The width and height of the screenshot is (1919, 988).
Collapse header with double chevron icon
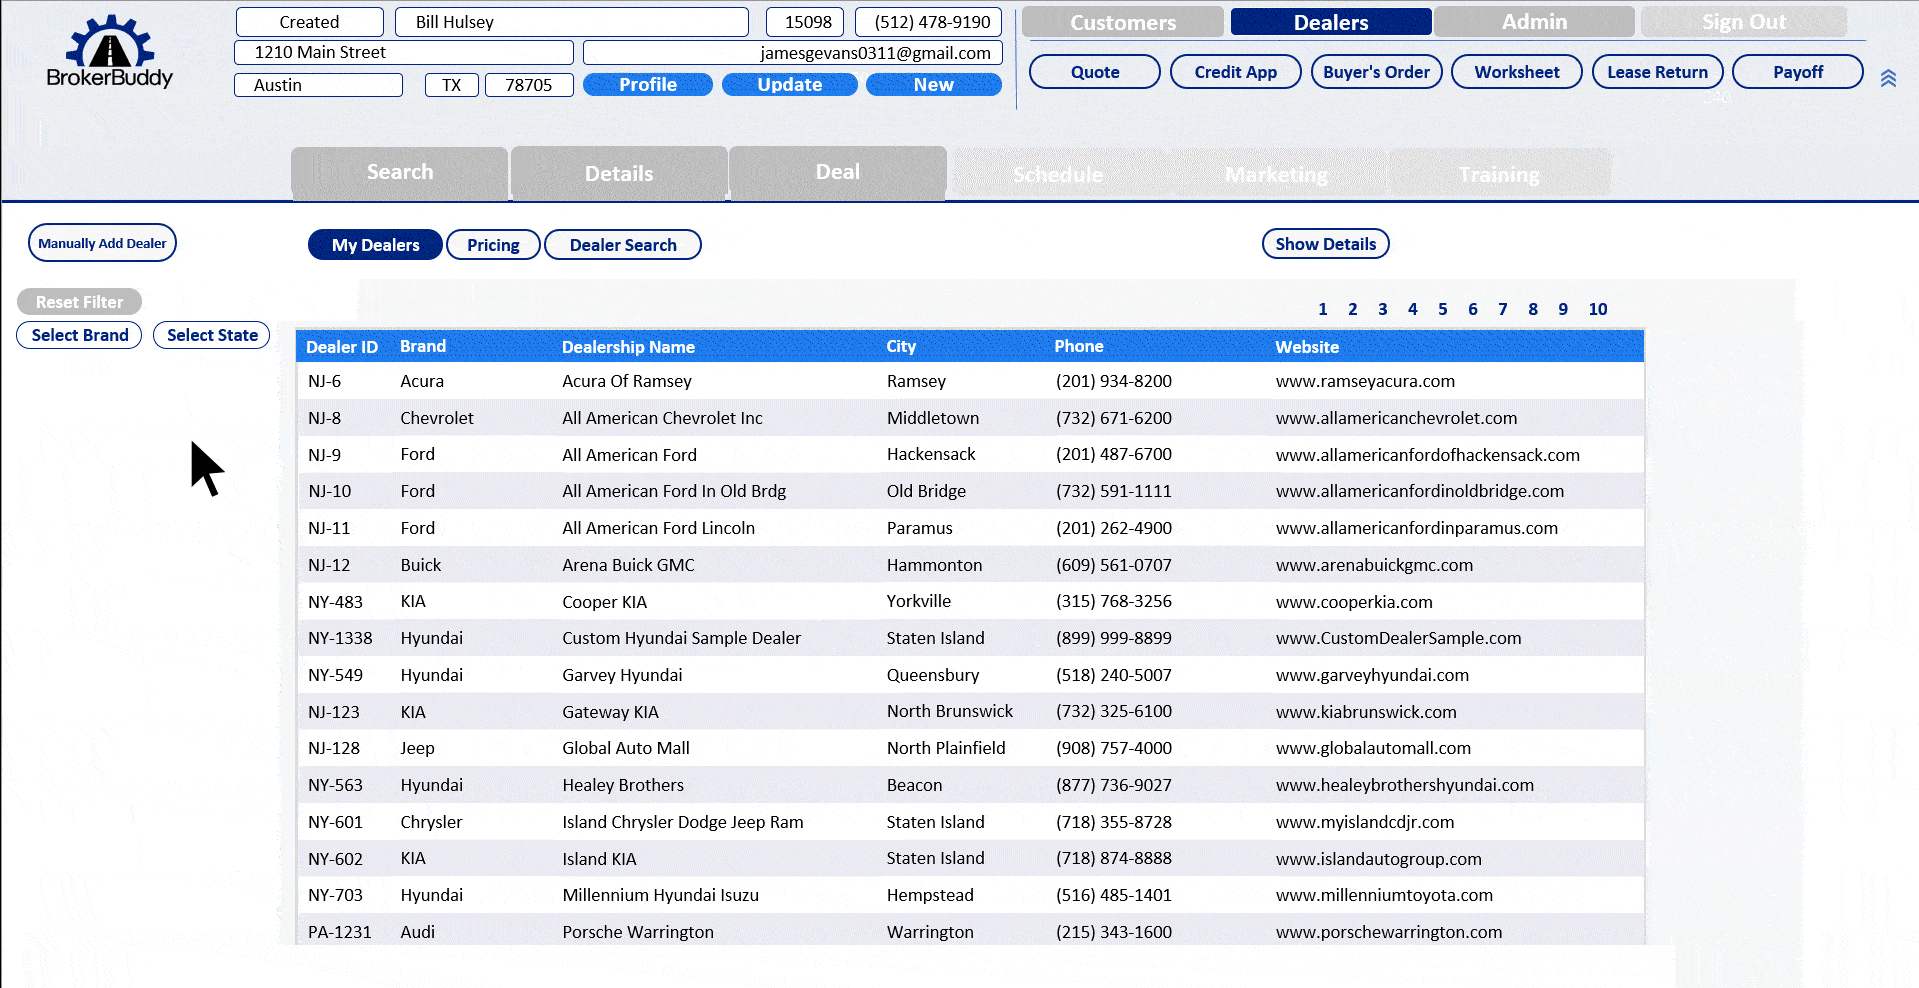(x=1888, y=78)
